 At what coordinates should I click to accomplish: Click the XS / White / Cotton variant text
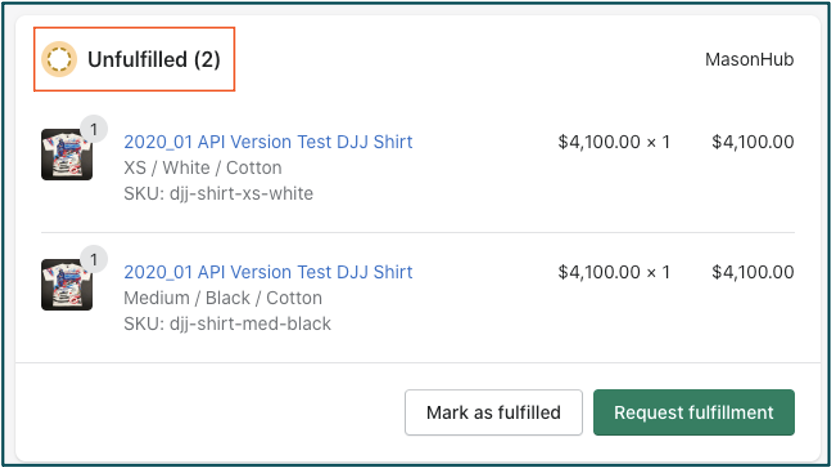[202, 168]
